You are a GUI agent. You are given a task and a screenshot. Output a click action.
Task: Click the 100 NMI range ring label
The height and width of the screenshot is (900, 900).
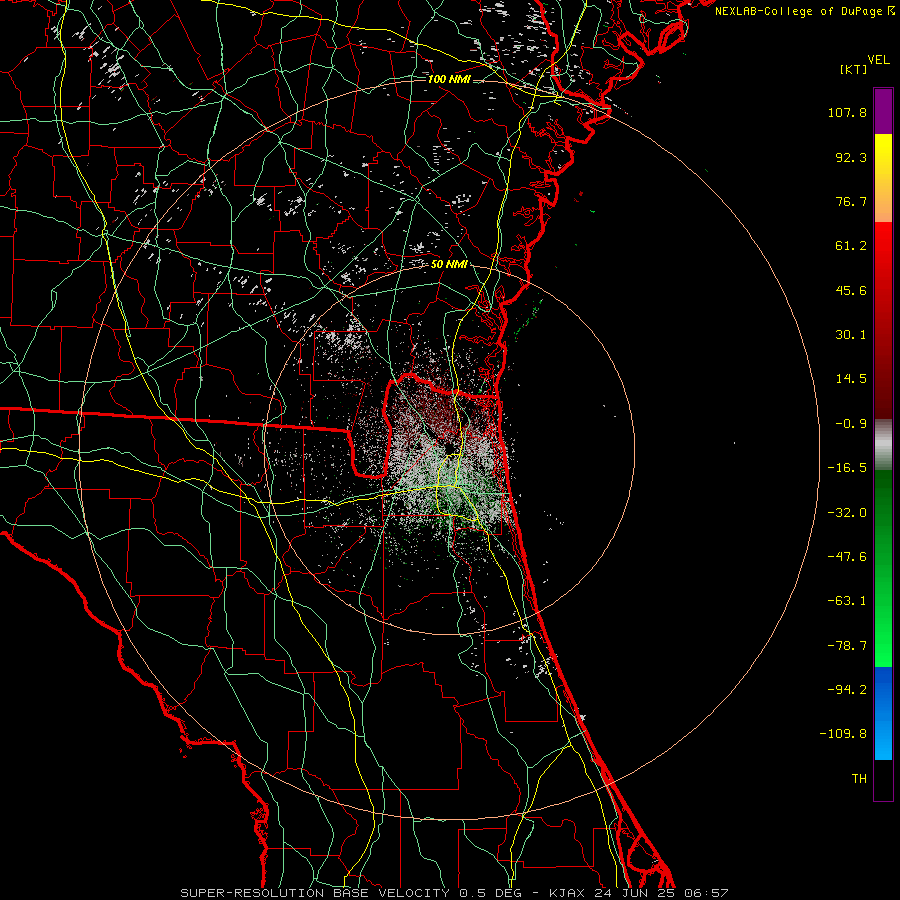tap(449, 79)
